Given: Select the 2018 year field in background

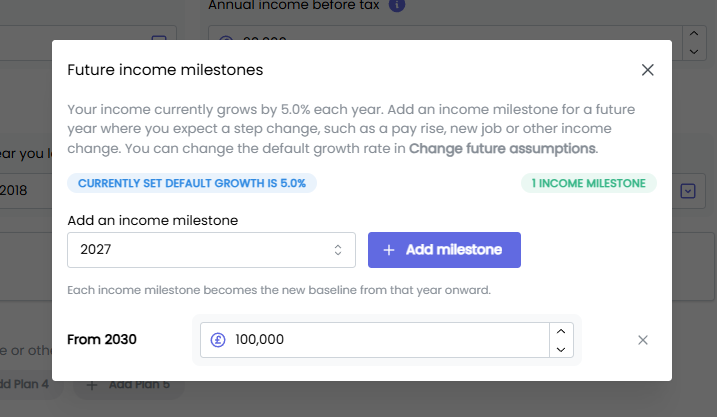Looking at the screenshot, I should coord(26,191).
